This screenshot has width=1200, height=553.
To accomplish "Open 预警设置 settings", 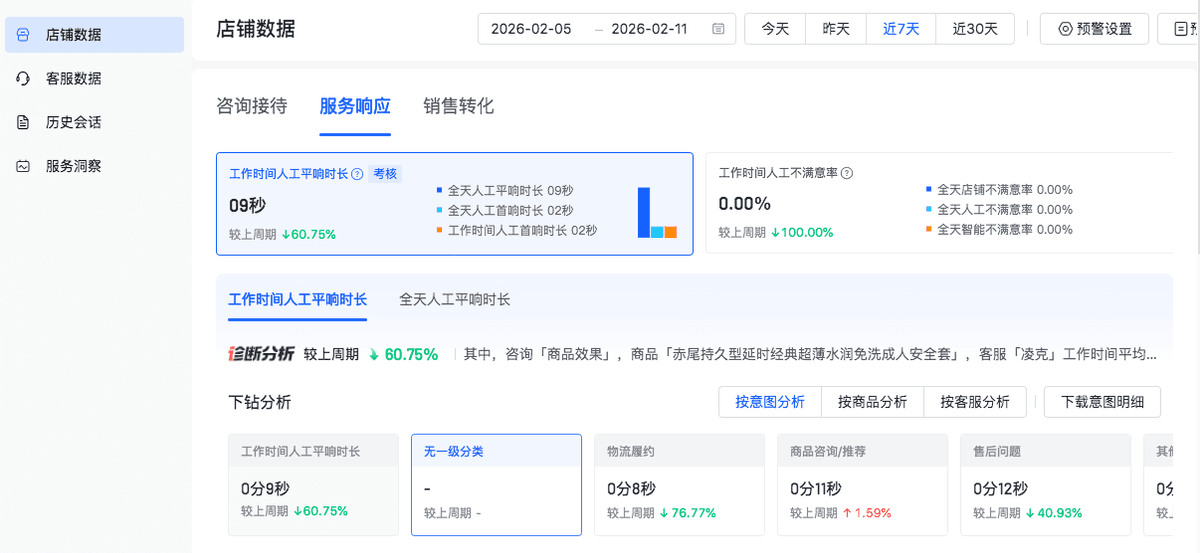I will 1095,29.
